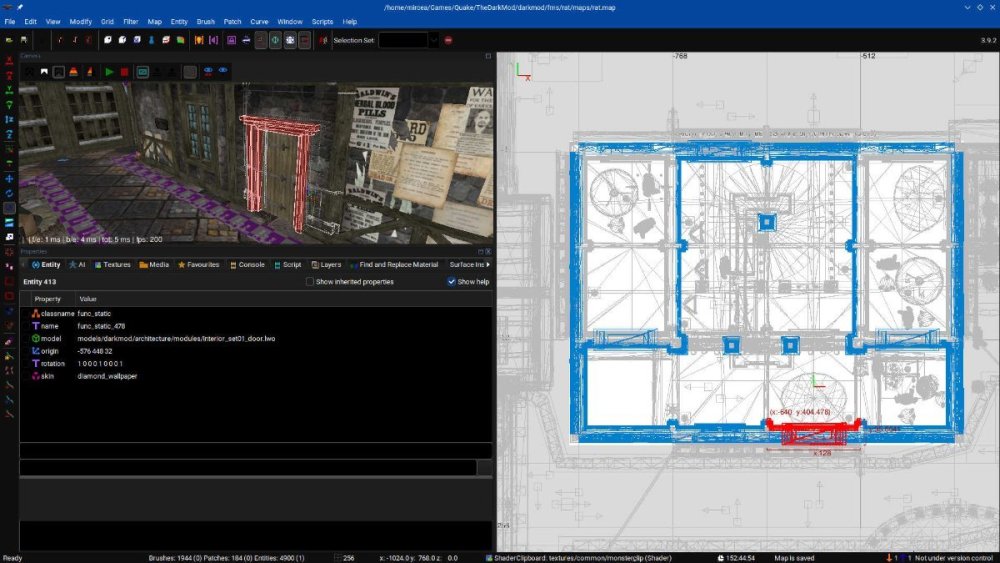
Task: Select the blue translate arrows tool
Action: tap(9, 179)
